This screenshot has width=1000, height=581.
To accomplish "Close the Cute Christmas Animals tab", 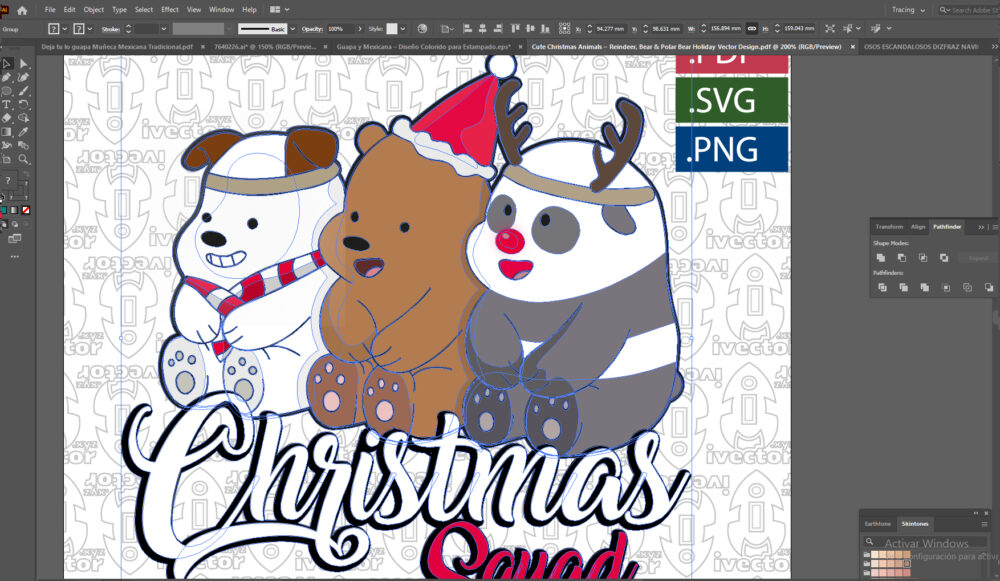I will (852, 47).
